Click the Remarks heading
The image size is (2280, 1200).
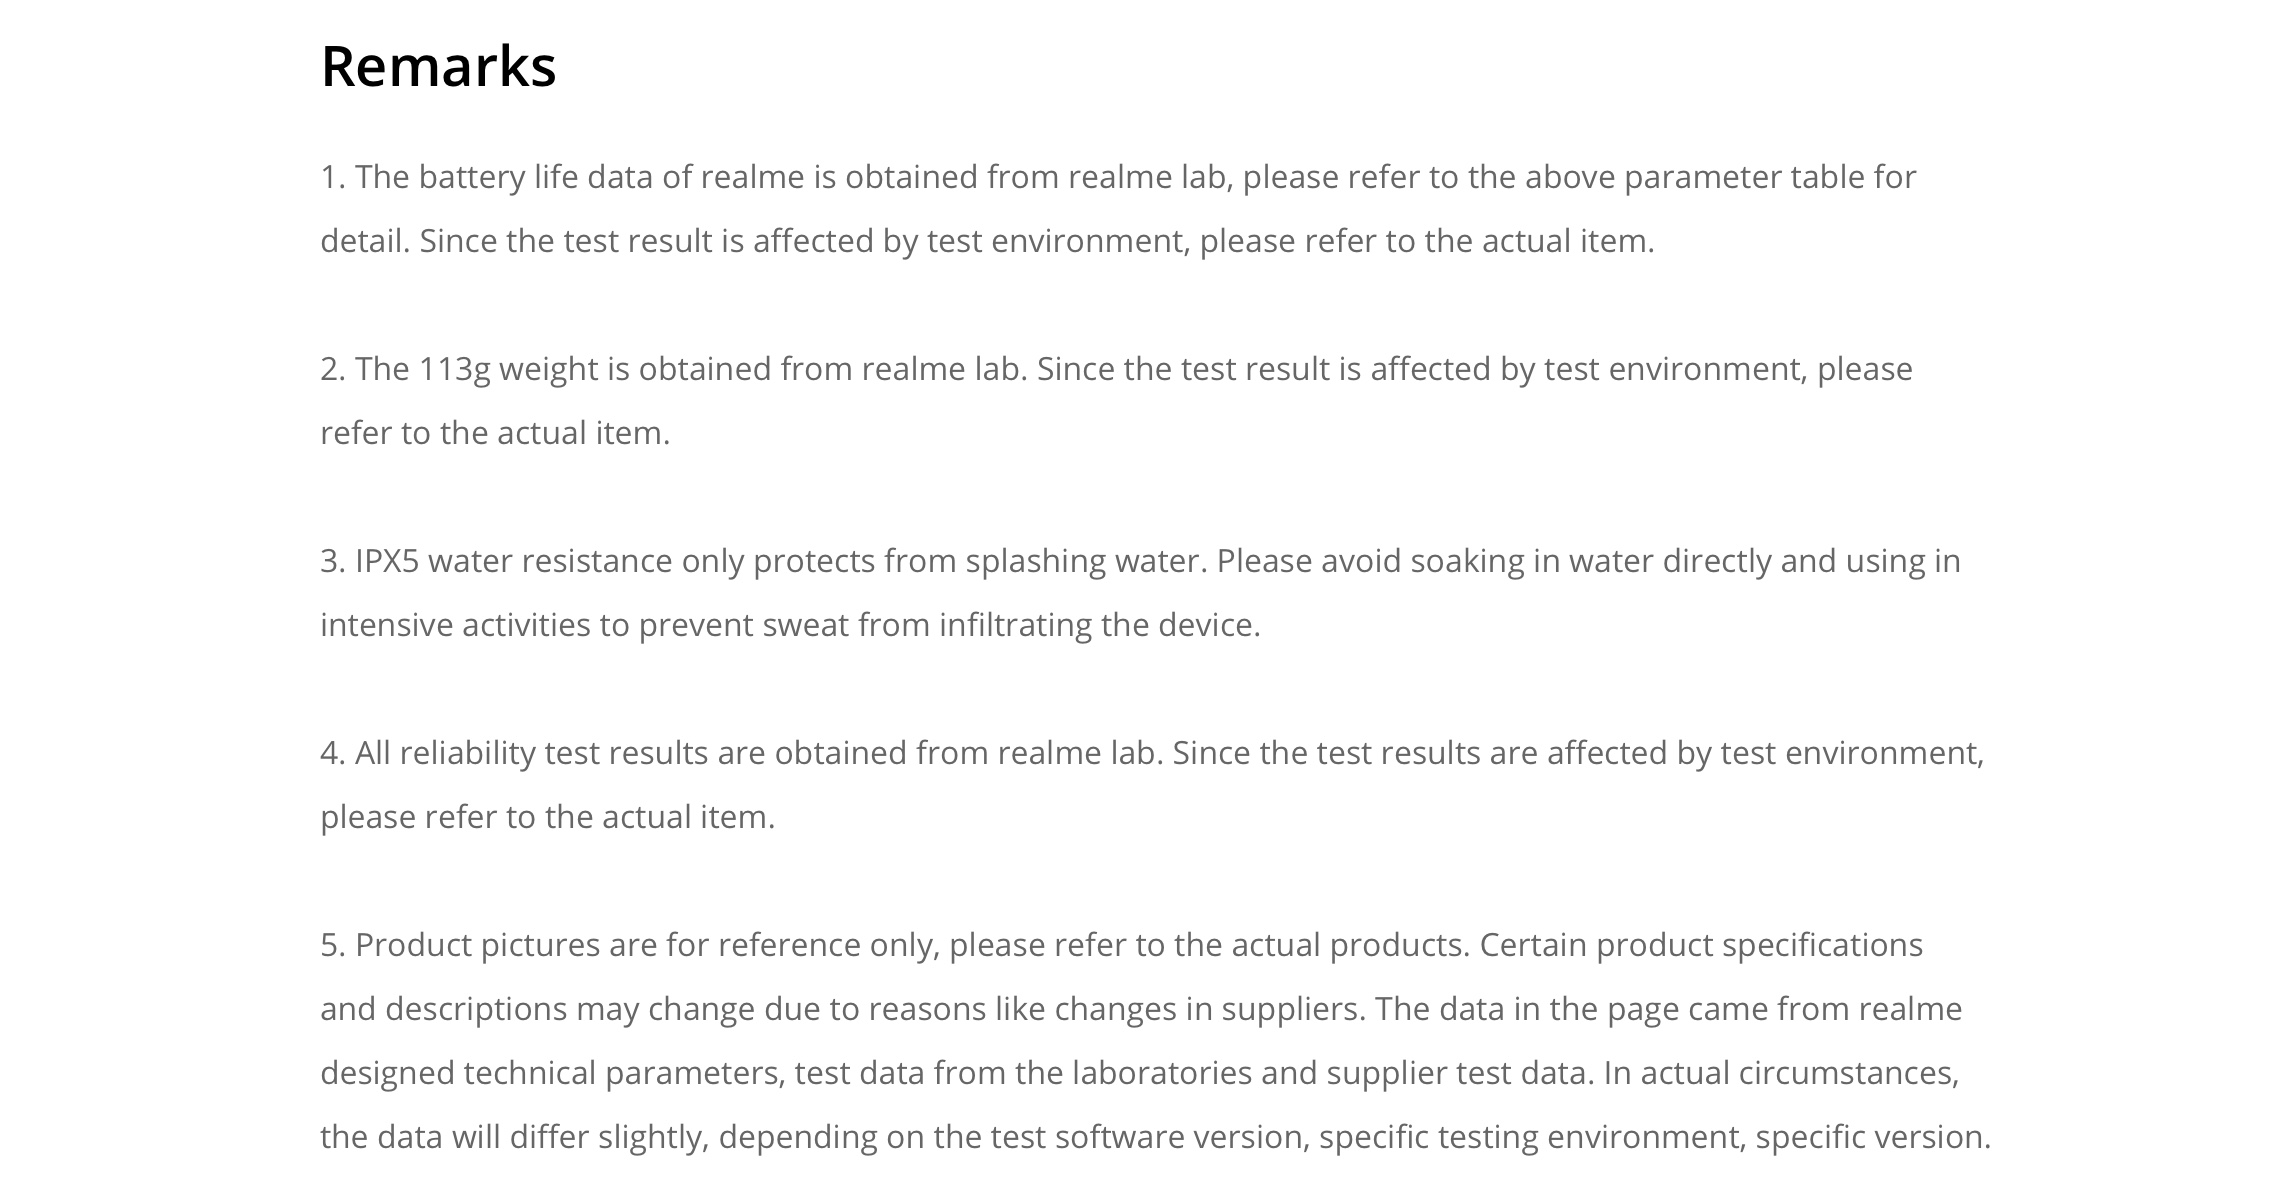438,66
